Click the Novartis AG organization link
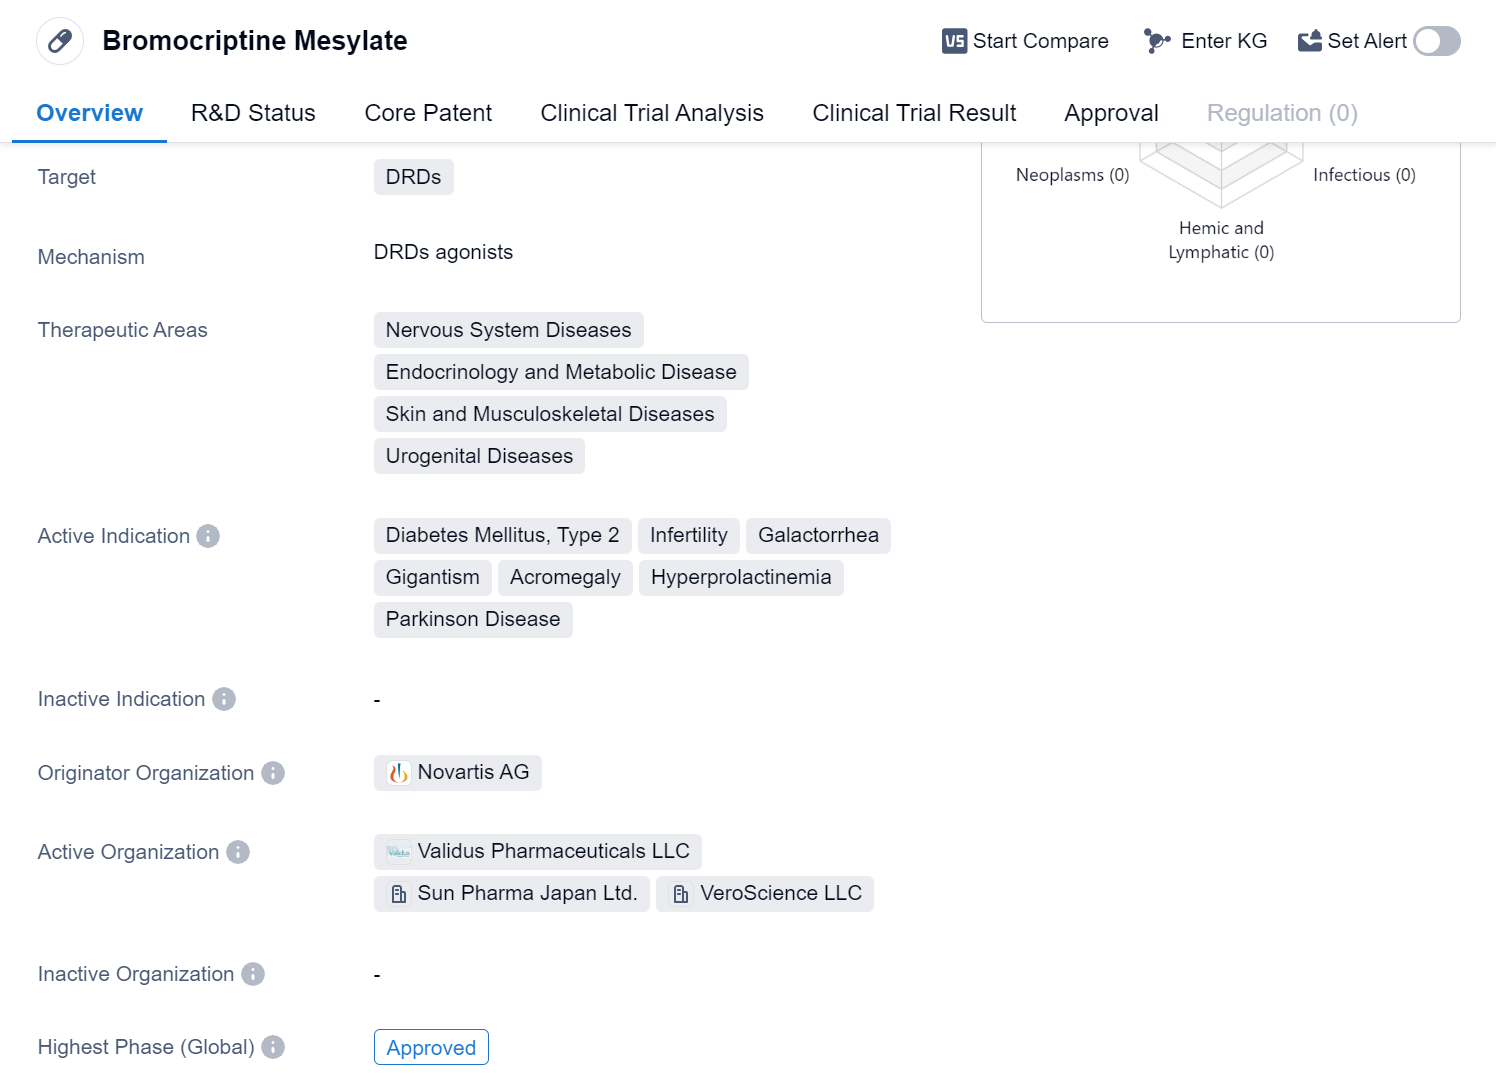The image size is (1496, 1076). [458, 773]
